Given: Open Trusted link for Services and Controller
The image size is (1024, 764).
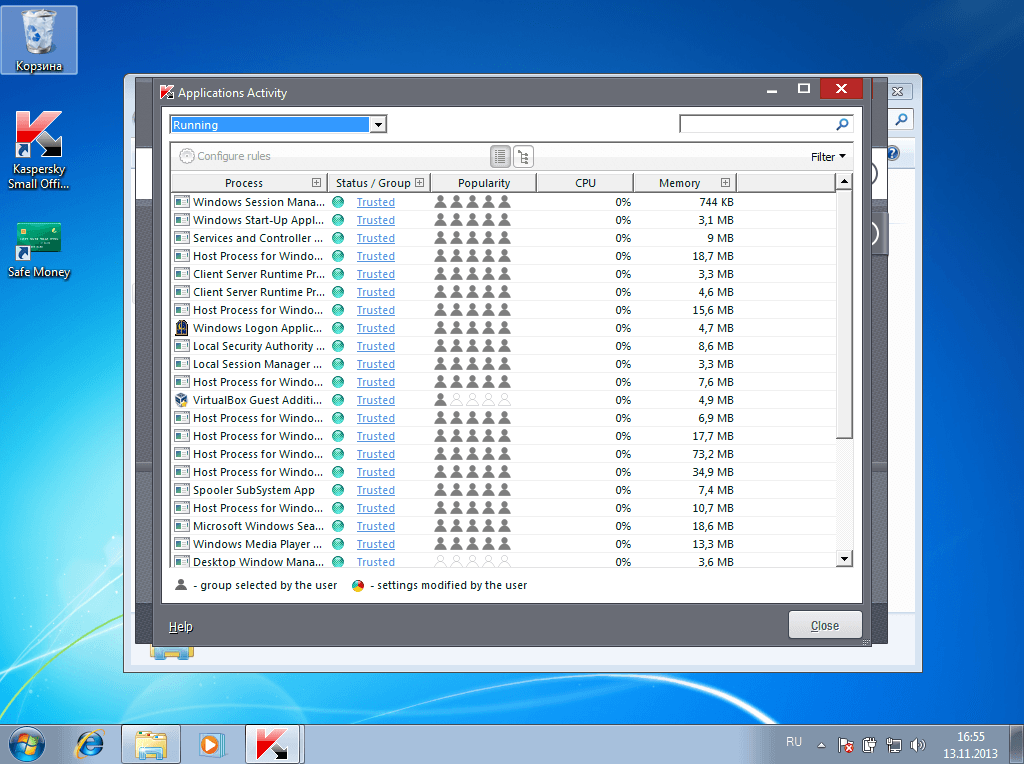Looking at the screenshot, I should tap(376, 238).
